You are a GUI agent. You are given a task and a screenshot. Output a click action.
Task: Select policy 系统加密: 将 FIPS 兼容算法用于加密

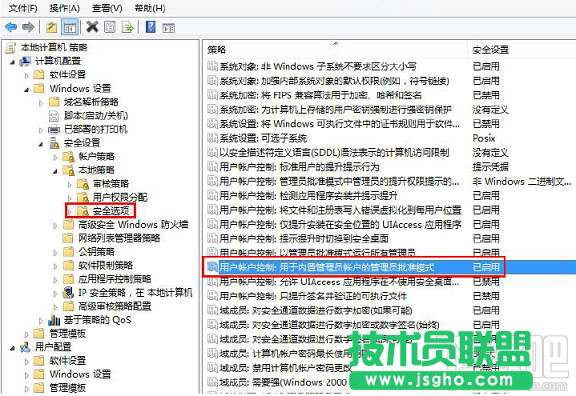tap(320, 95)
